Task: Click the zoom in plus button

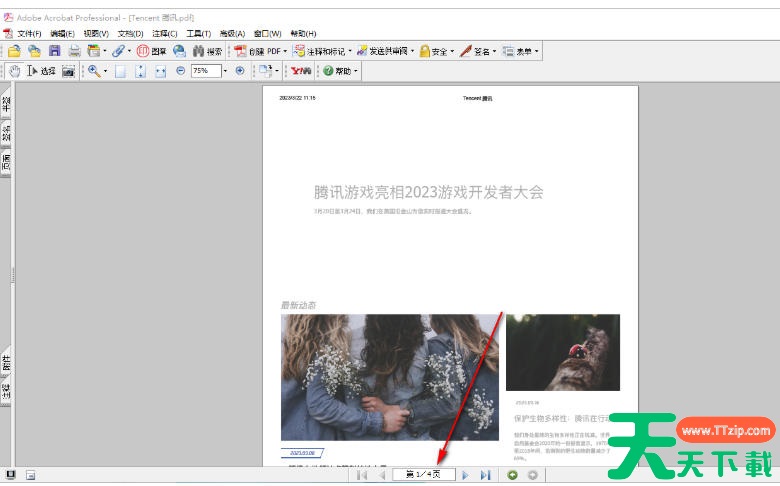Action: 239,71
